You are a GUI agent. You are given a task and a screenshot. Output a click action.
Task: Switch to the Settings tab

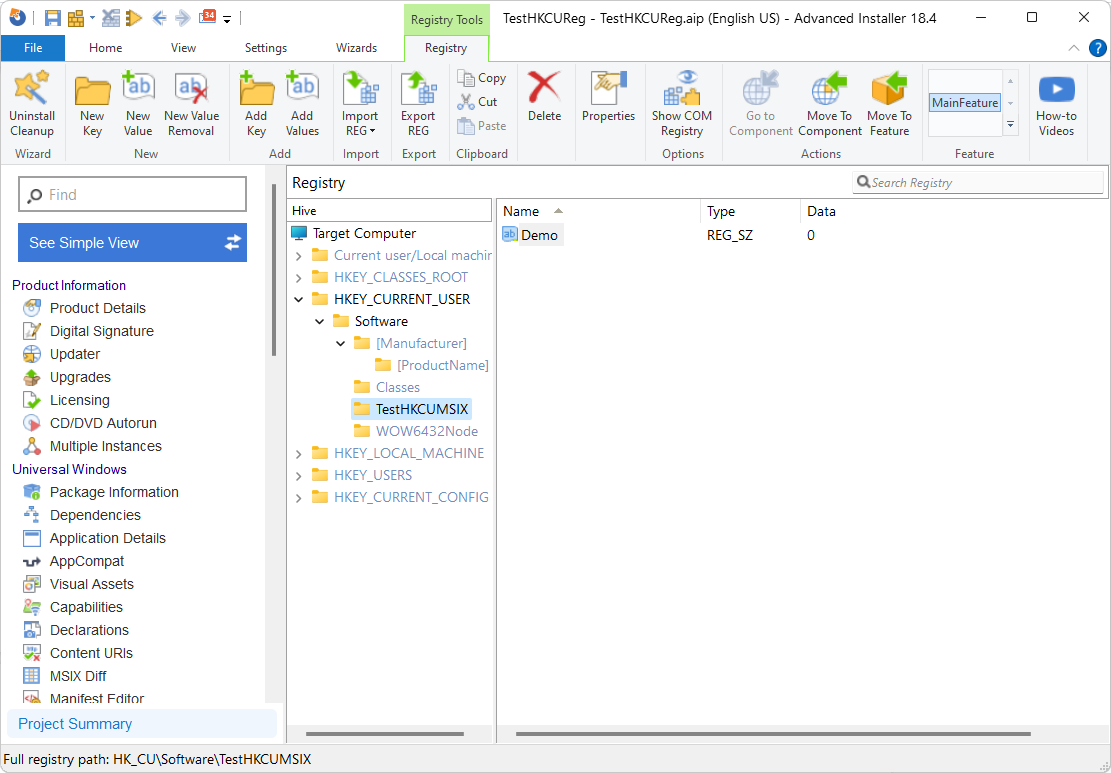point(266,48)
